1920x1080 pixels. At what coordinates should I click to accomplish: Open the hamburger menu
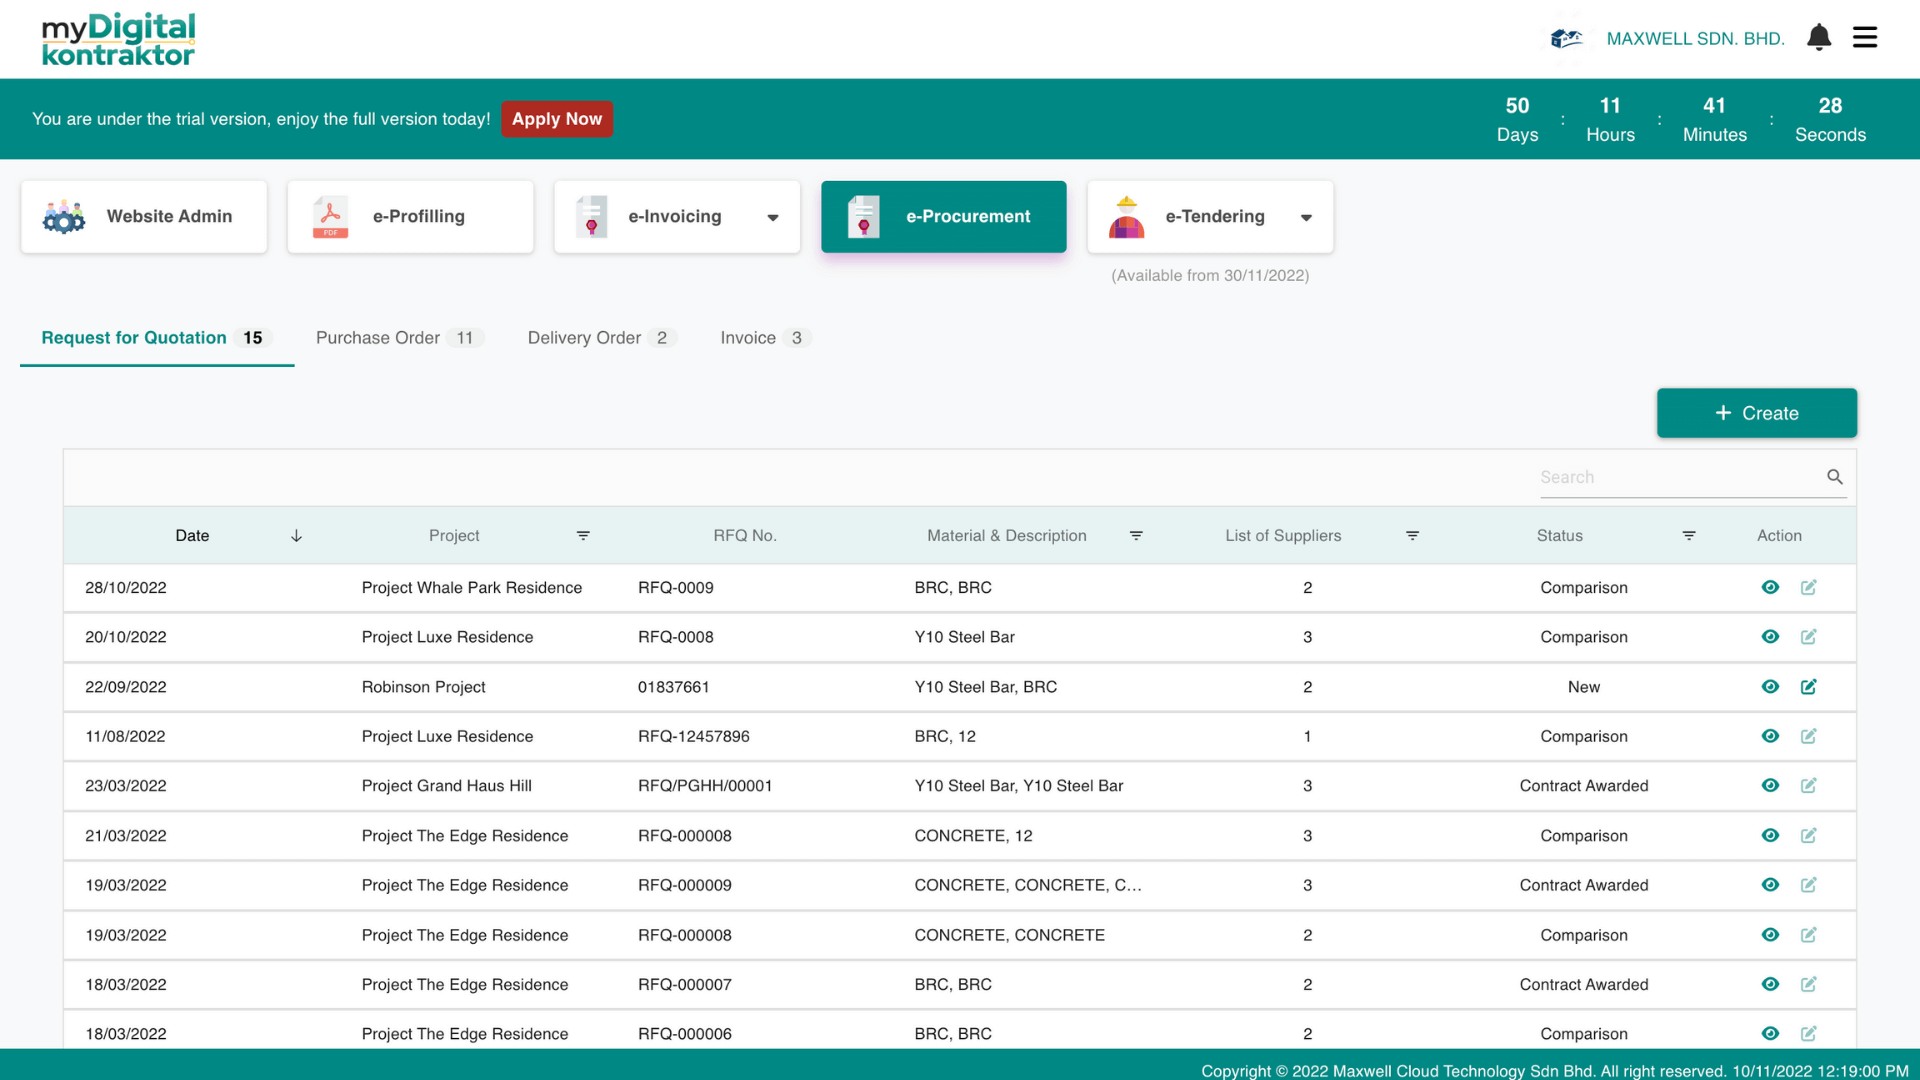point(1865,38)
